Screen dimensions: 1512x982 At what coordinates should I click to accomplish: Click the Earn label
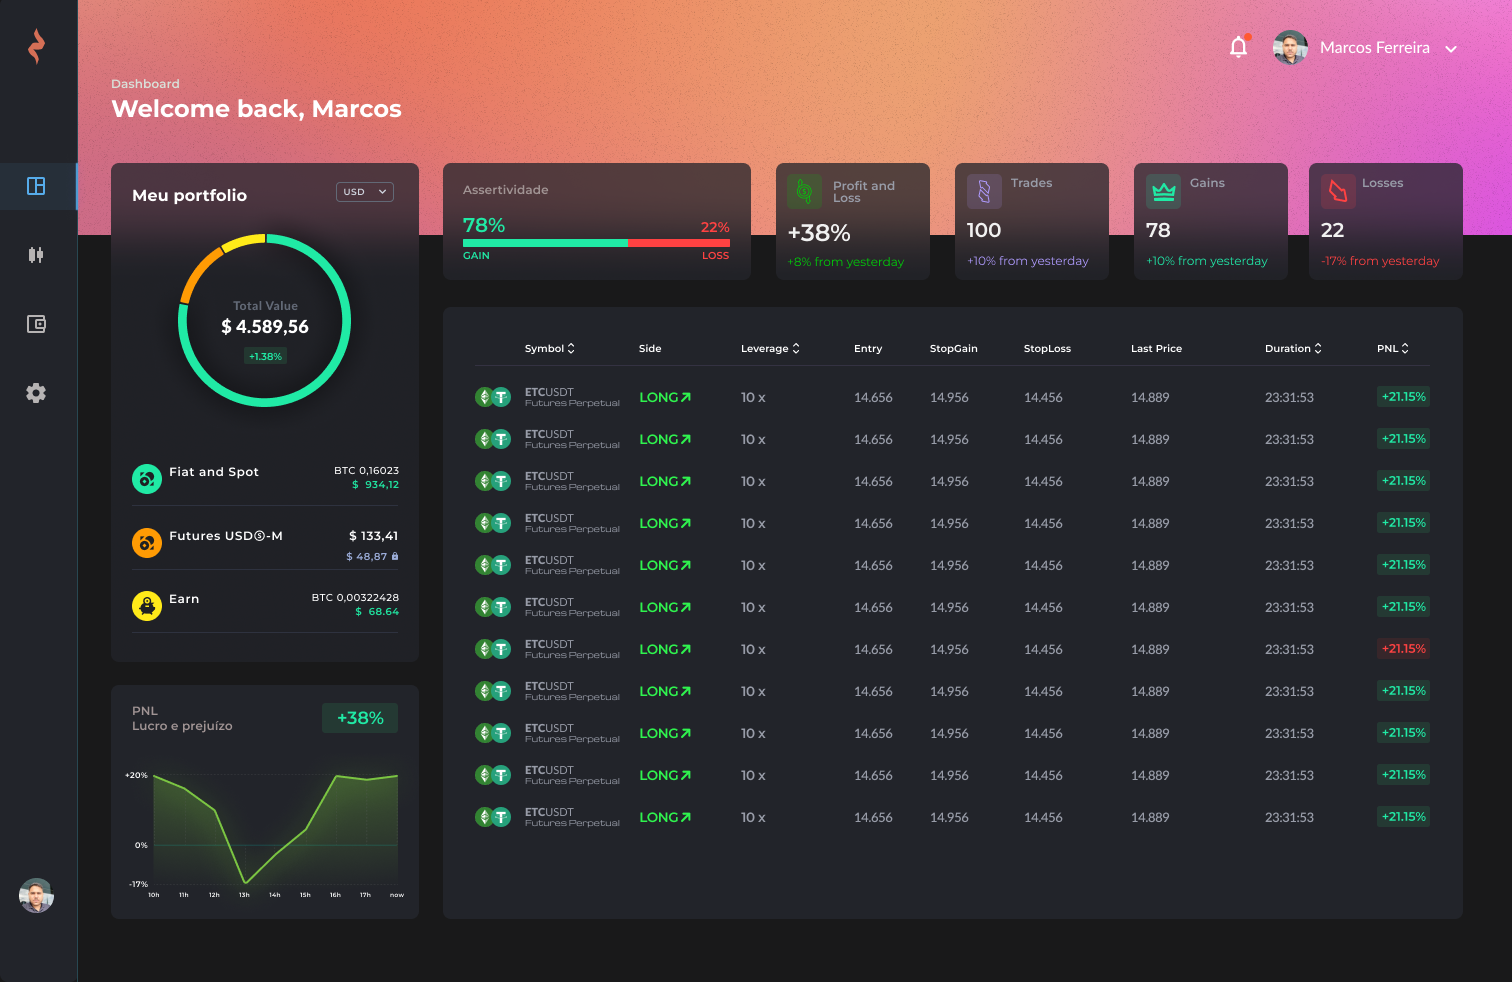coord(184,599)
